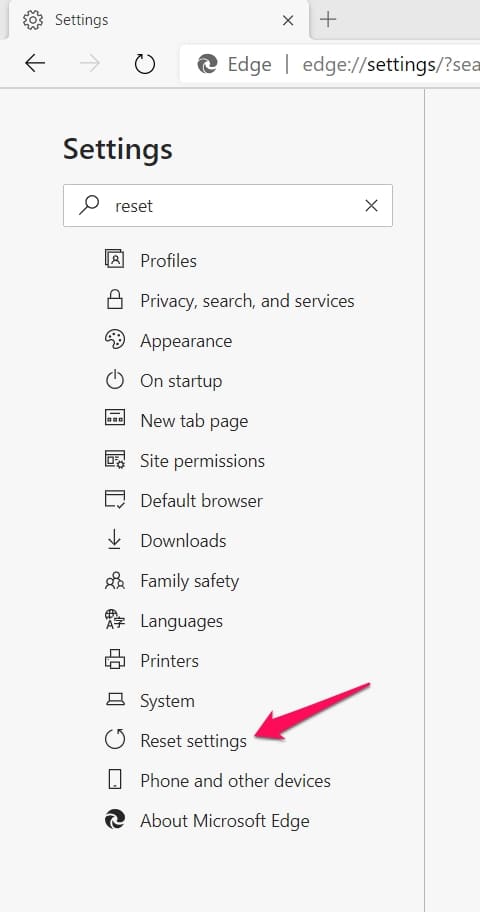Click the Printers icon
This screenshot has width=480, height=912.
click(115, 660)
